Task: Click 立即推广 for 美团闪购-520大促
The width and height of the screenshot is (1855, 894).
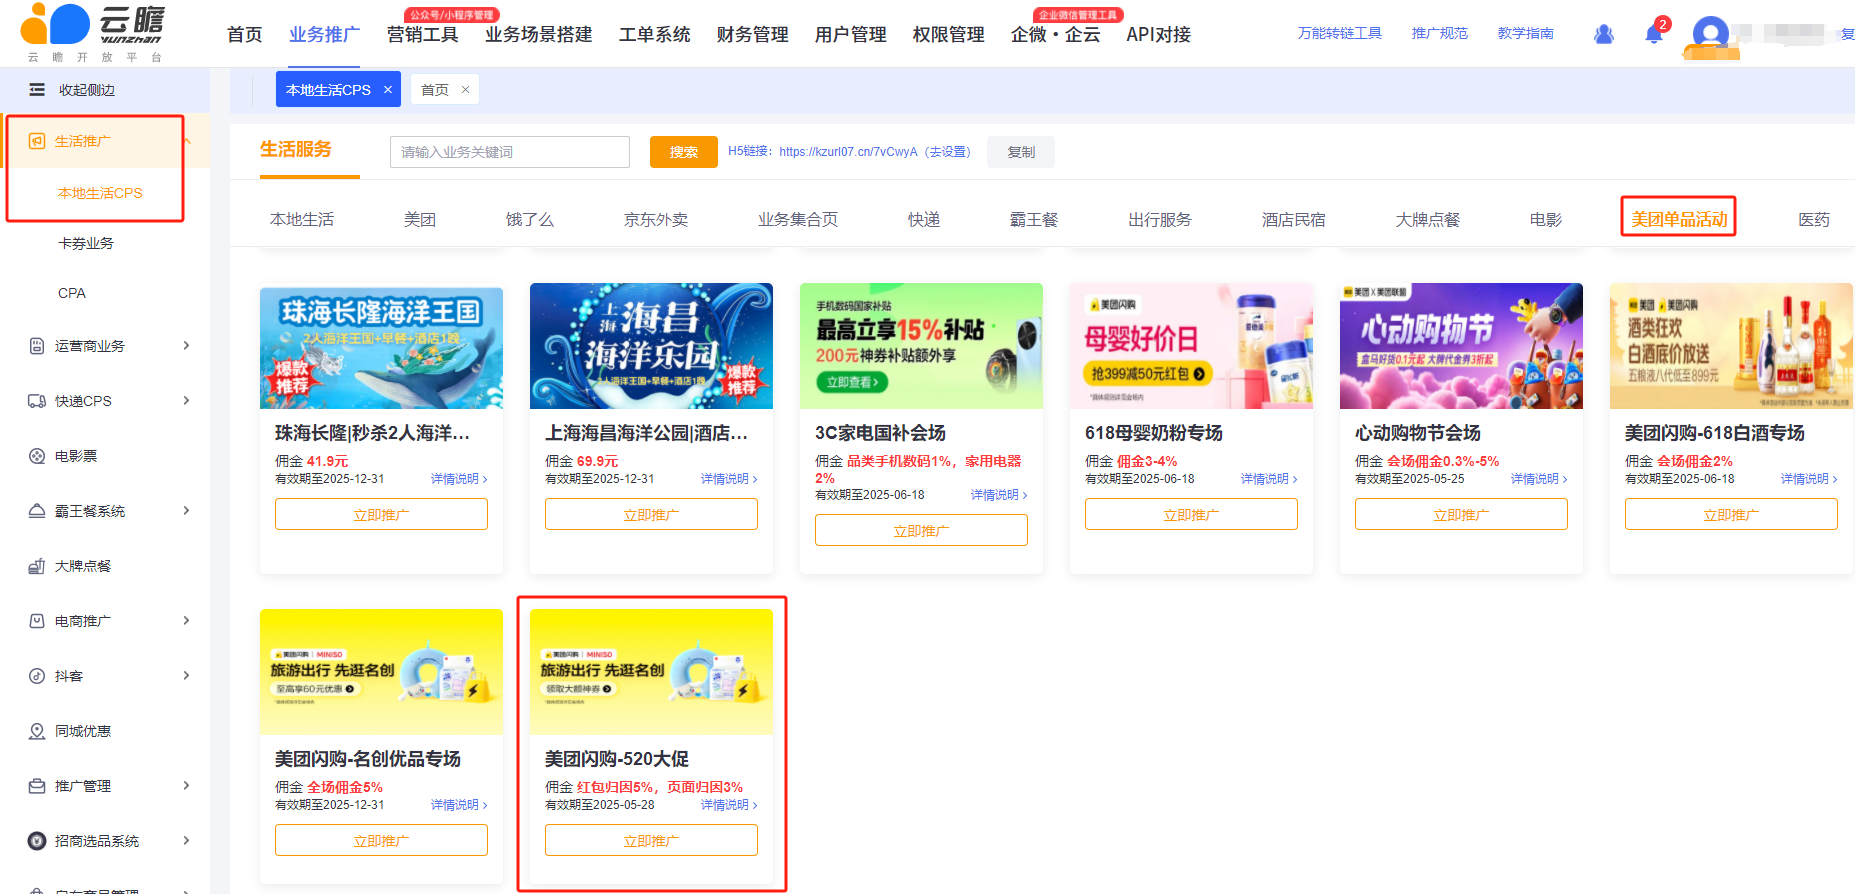Action: point(651,841)
